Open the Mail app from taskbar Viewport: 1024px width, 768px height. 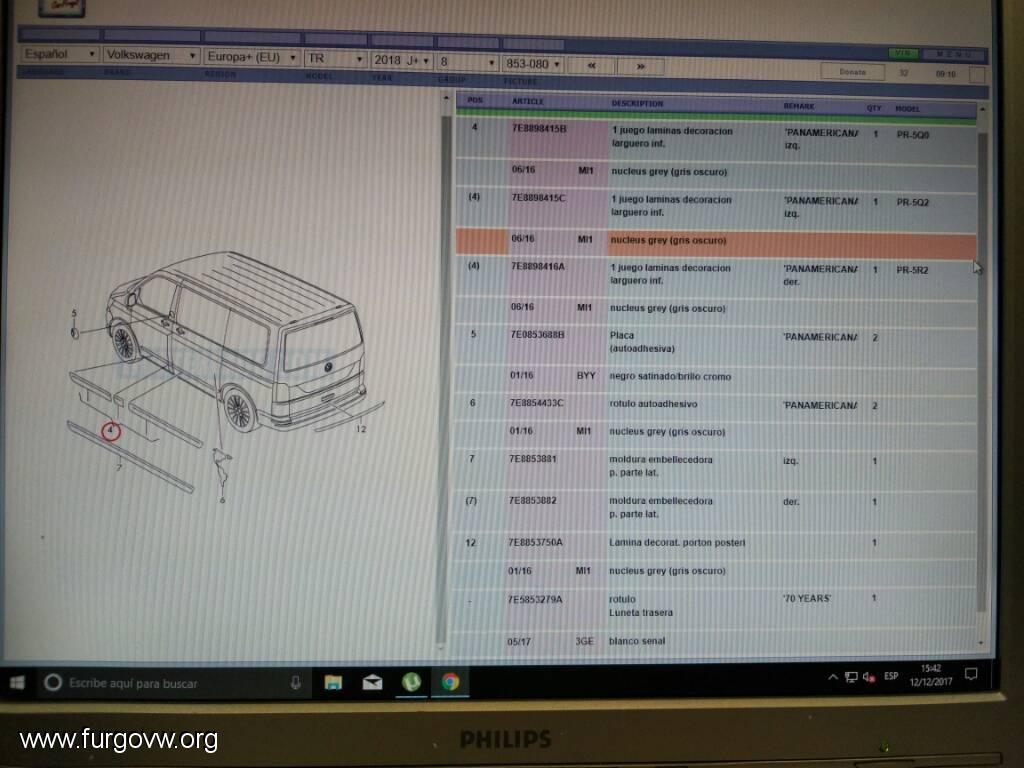click(372, 683)
